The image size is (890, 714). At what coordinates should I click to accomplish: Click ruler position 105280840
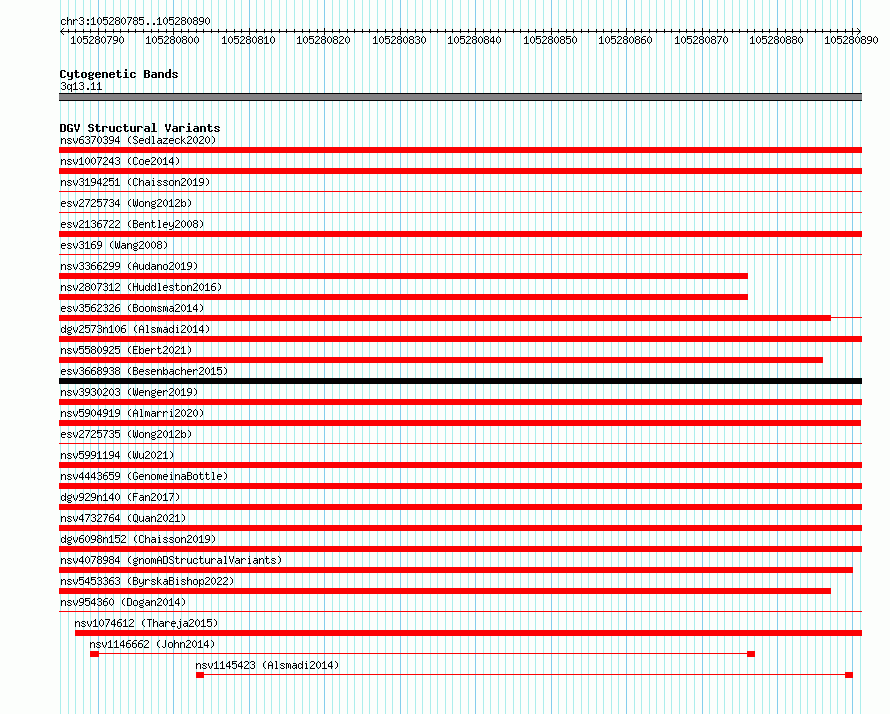coord(475,40)
